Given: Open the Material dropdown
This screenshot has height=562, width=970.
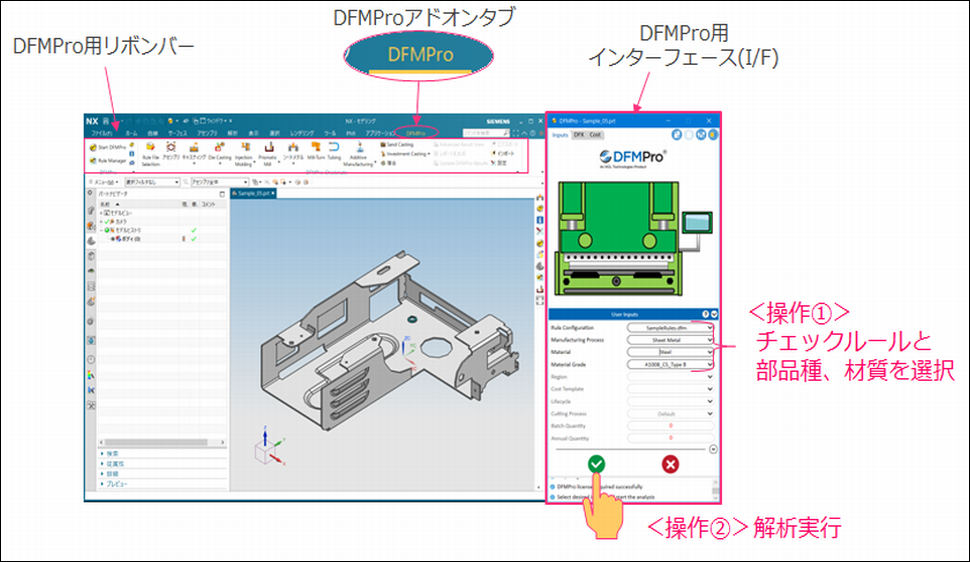Looking at the screenshot, I should coord(671,352).
